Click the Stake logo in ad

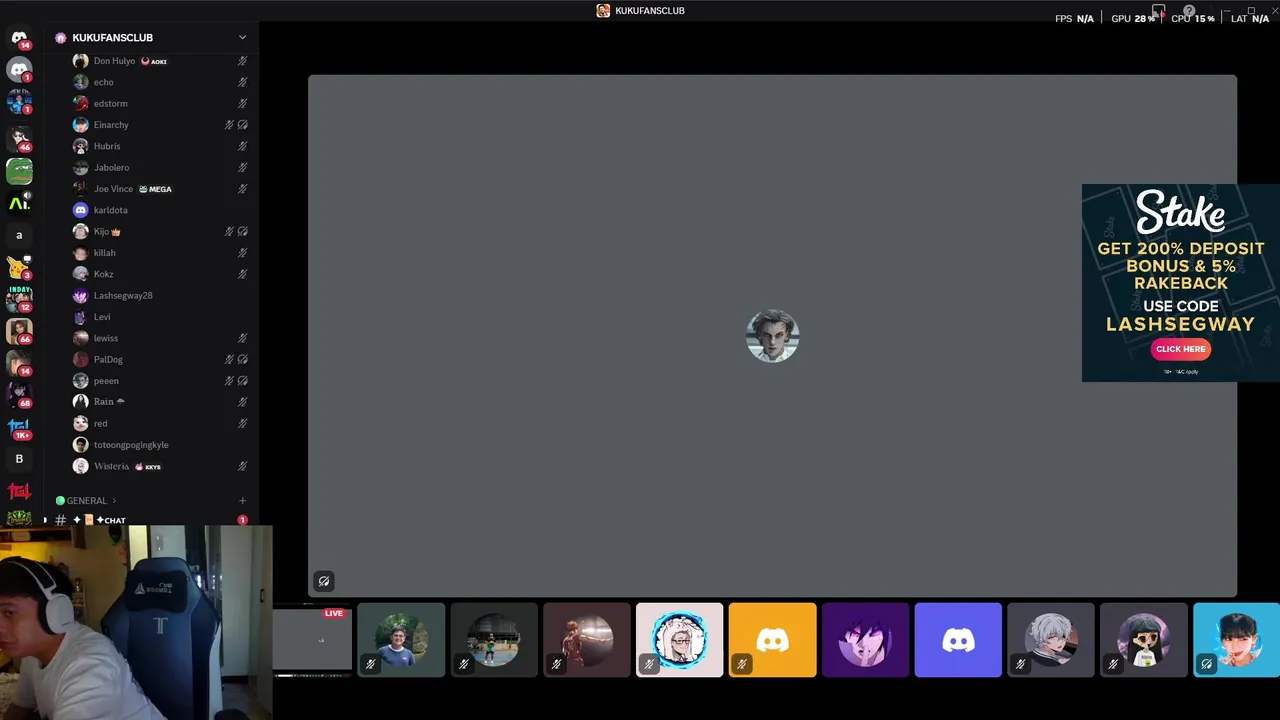(1180, 212)
